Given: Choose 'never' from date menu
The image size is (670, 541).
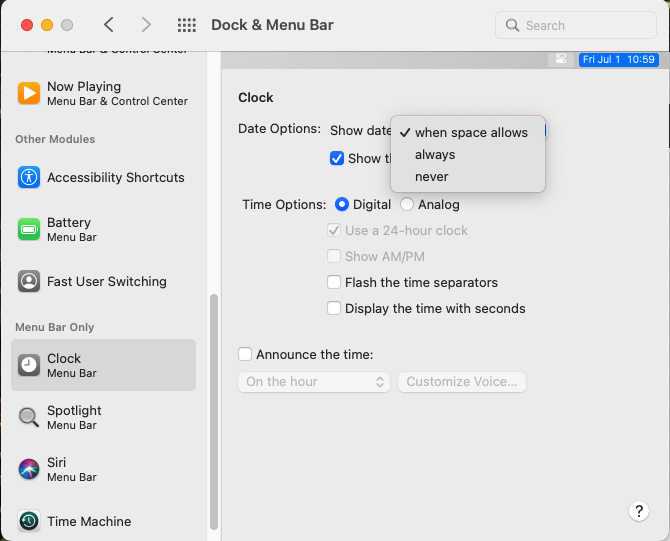Looking at the screenshot, I should tap(432, 176).
